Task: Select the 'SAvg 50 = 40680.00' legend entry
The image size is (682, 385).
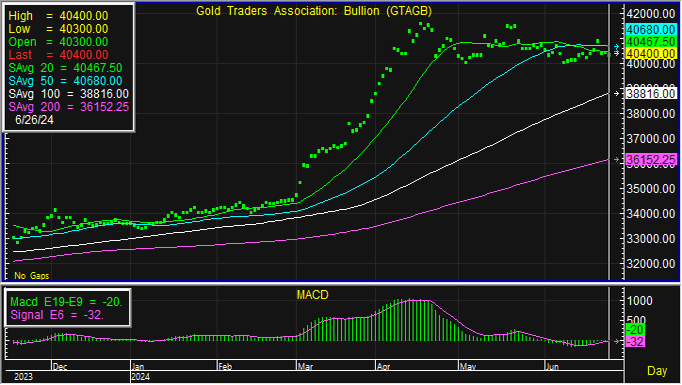Action: 65,81
